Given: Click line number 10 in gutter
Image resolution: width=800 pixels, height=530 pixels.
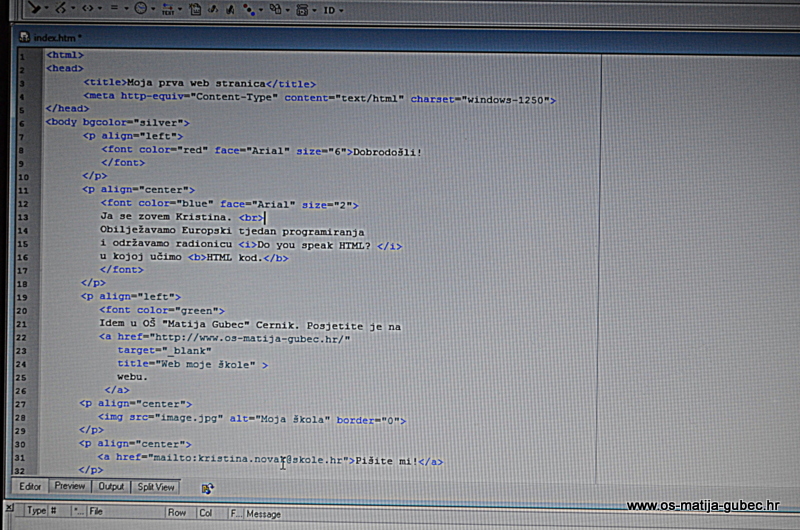Looking at the screenshot, I should [23, 177].
